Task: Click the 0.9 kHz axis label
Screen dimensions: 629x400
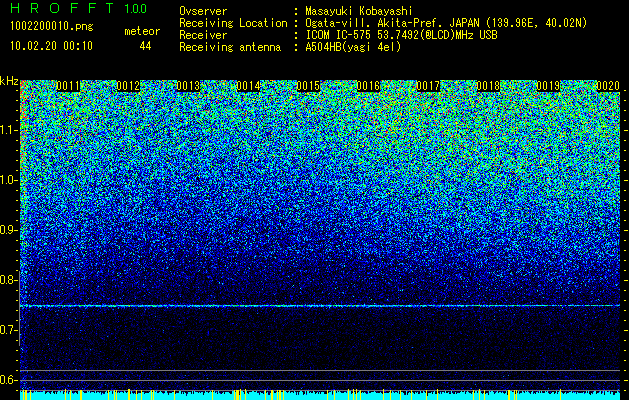Action: (8, 230)
